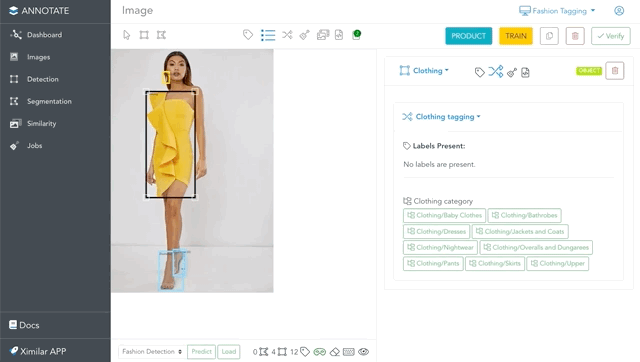Select the flows icon in object panel
Image resolution: width=640 pixels, height=362 pixels.
(496, 71)
